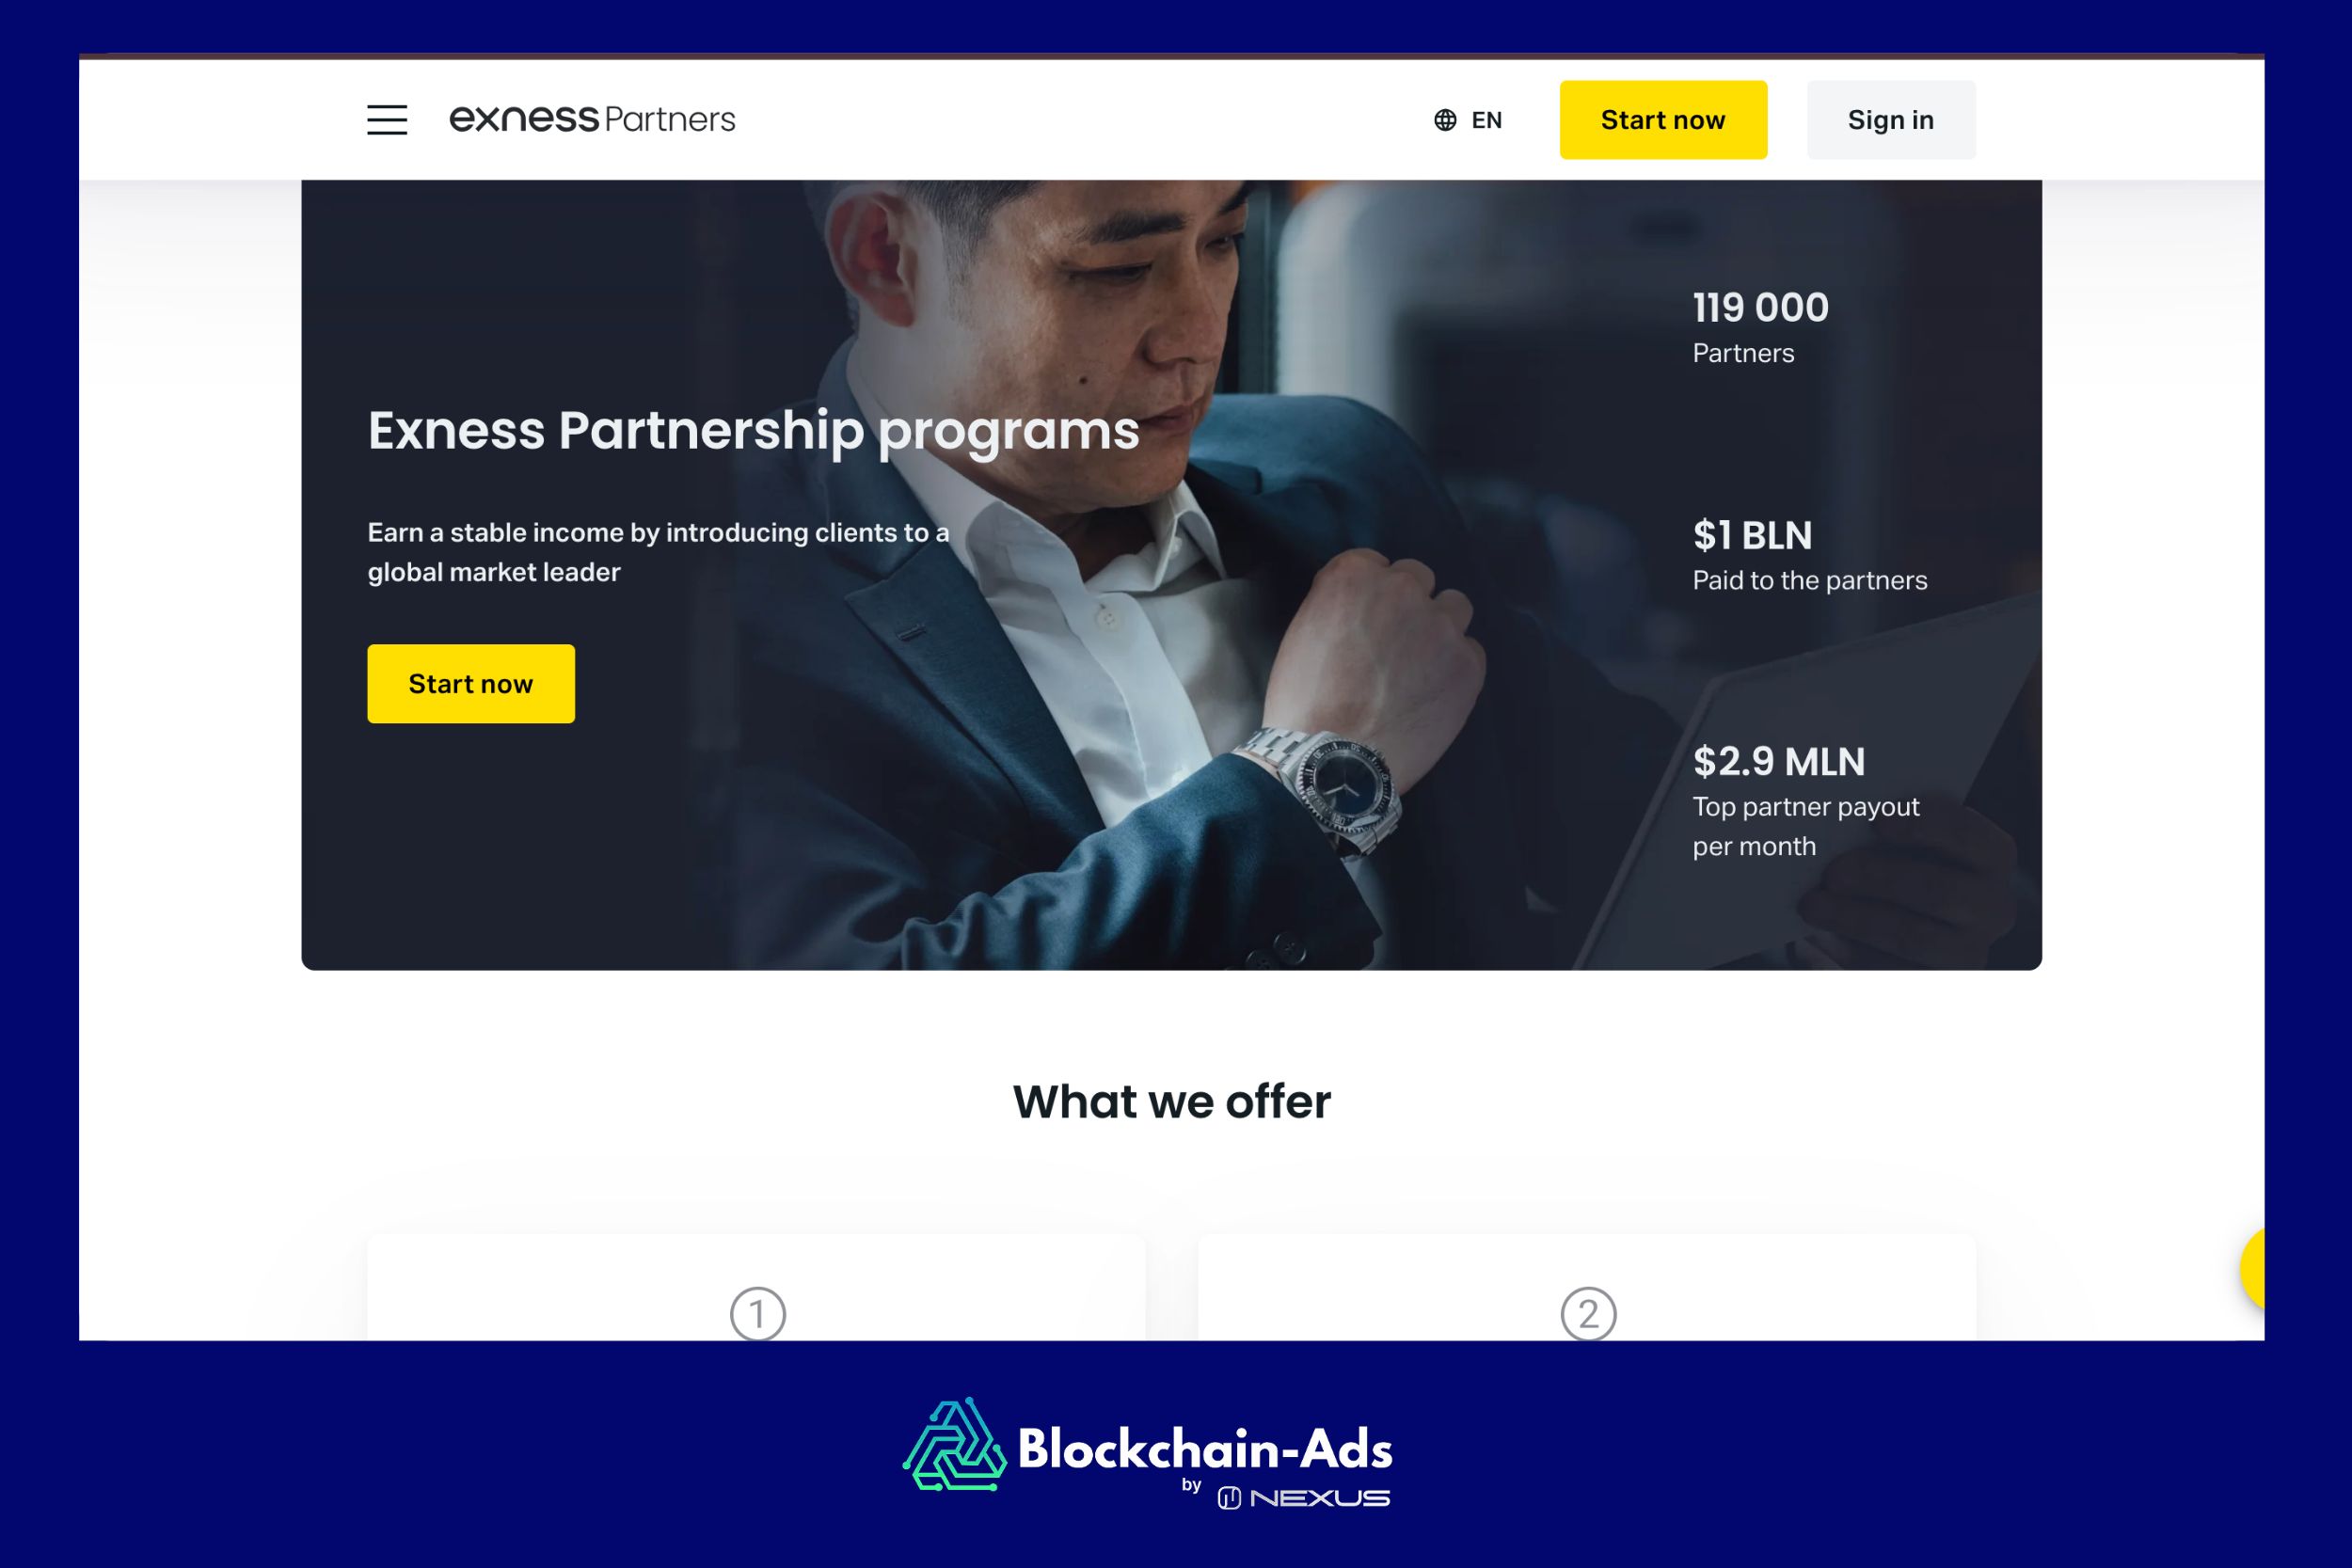Click the second offer card

click(1587, 1288)
